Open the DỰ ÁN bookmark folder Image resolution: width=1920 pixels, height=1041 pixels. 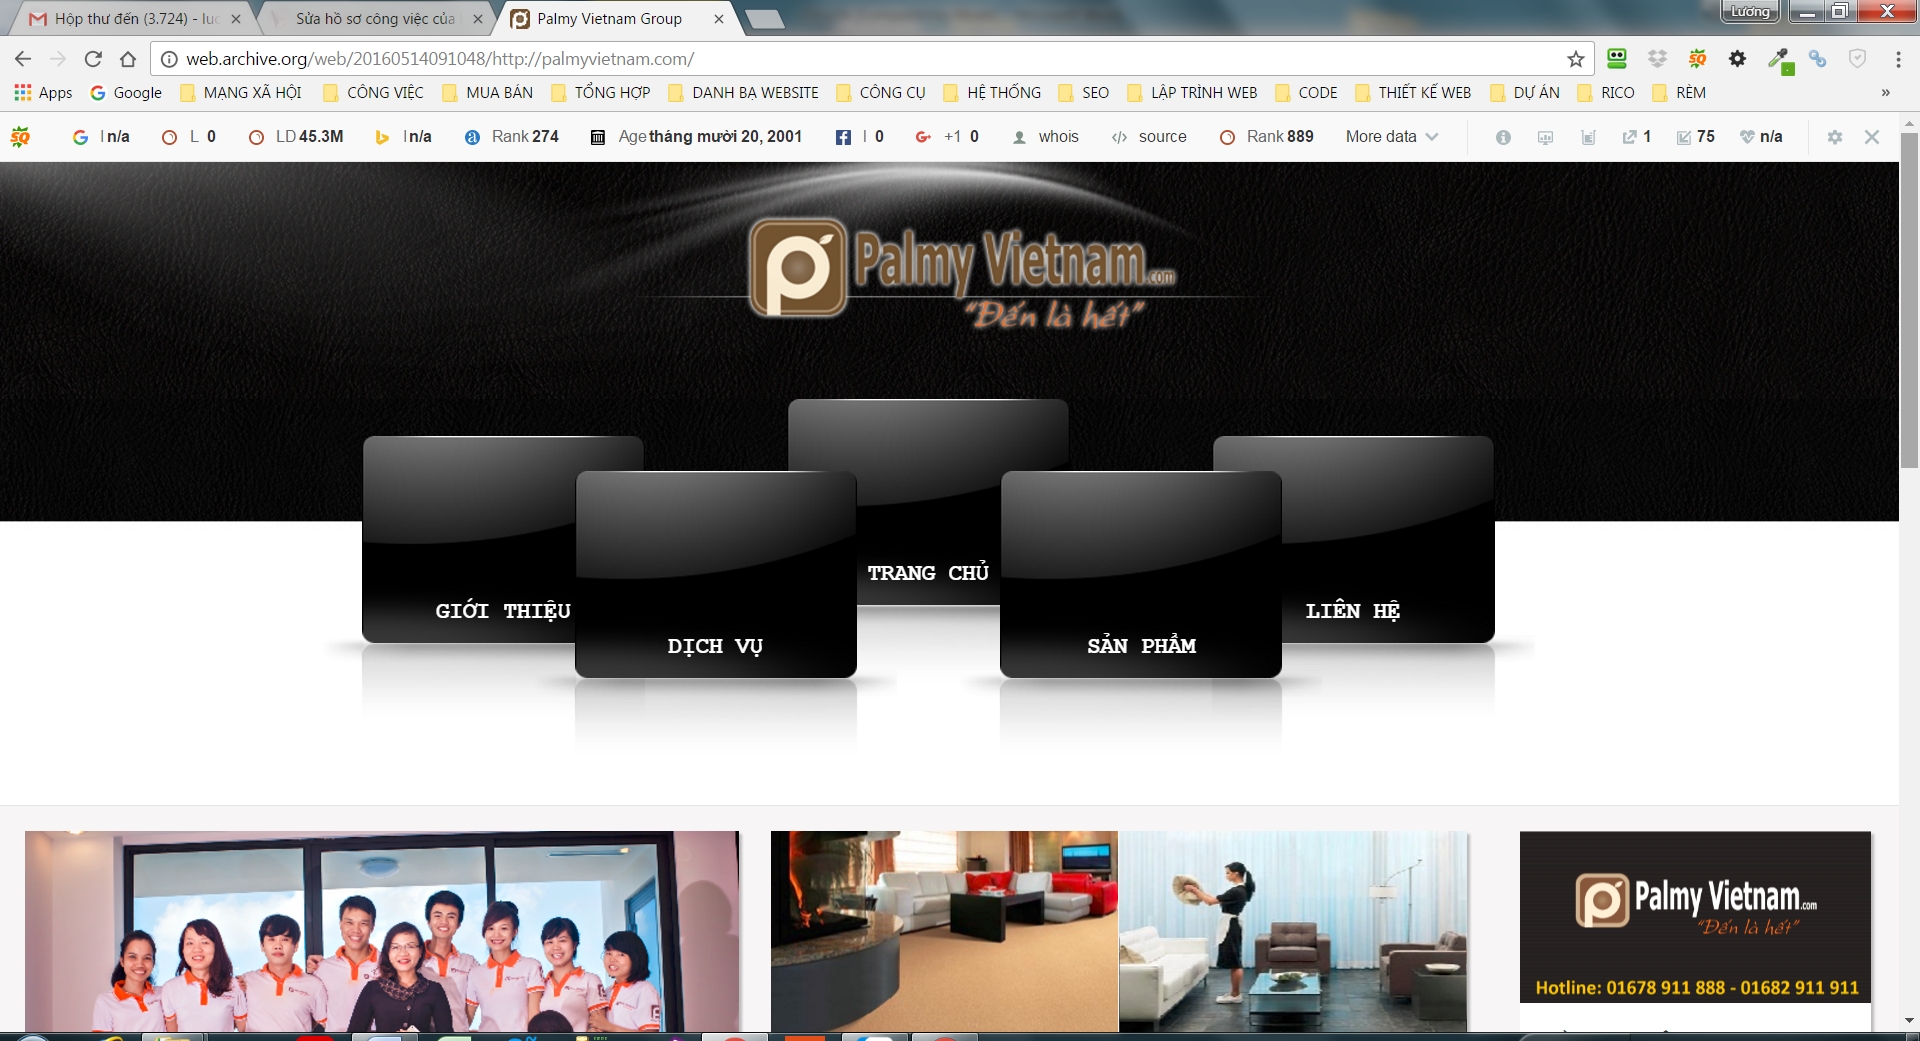pos(1525,93)
